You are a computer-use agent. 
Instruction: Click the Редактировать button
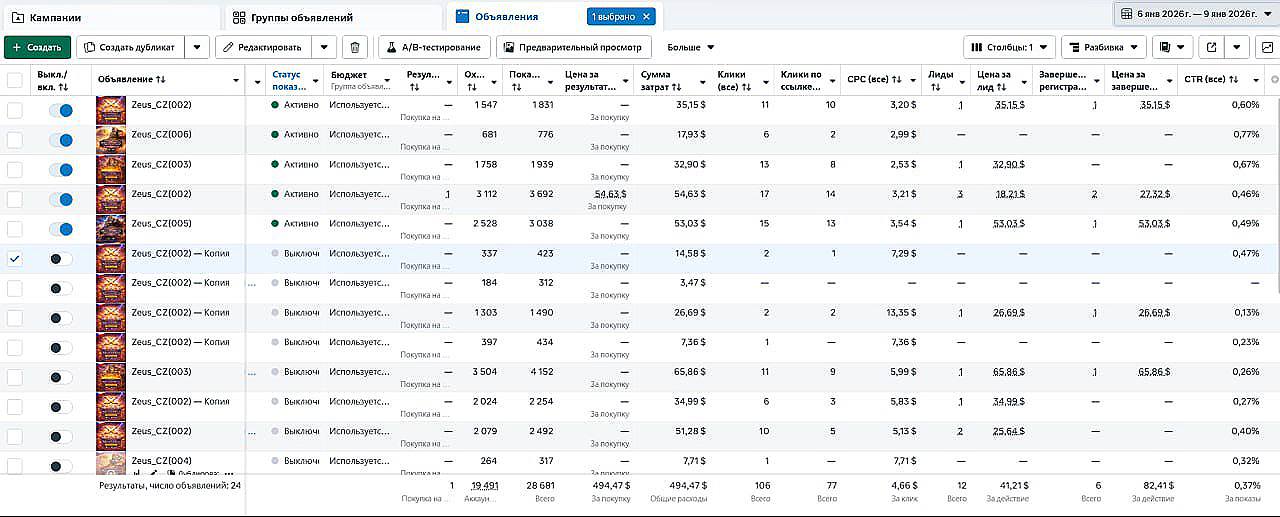(263, 47)
